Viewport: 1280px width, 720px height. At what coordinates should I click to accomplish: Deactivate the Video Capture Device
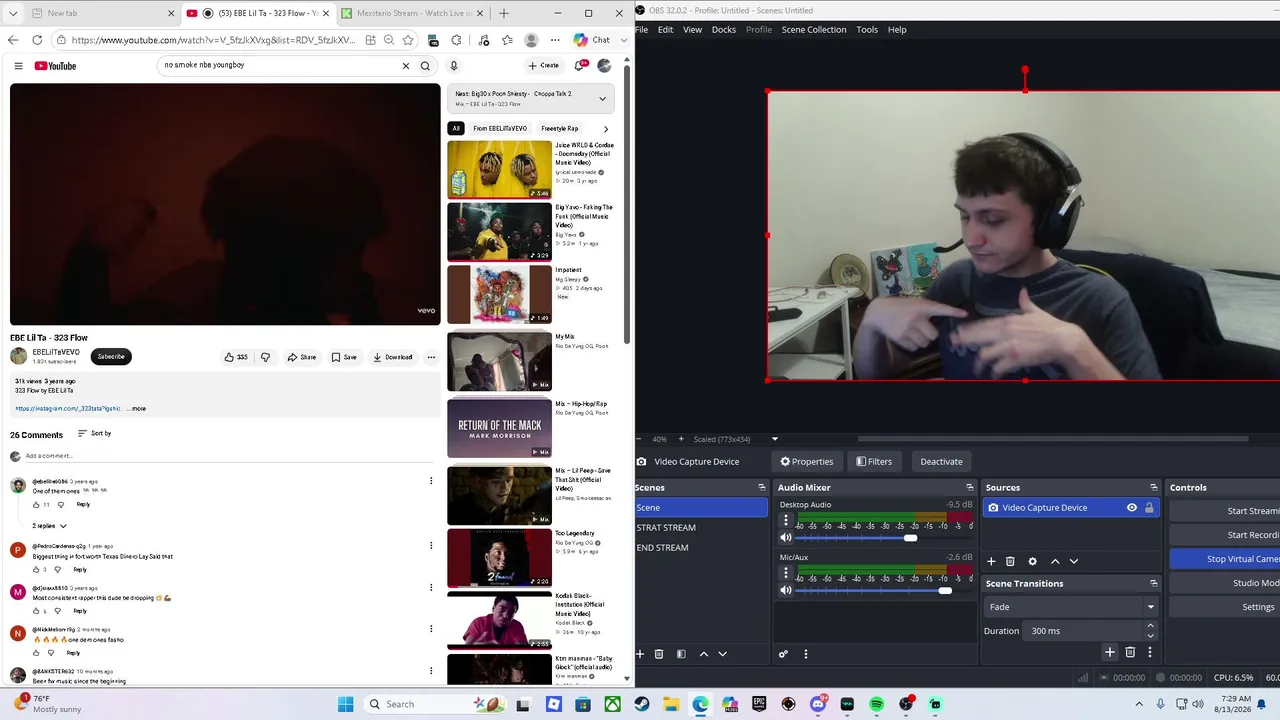[x=941, y=461]
